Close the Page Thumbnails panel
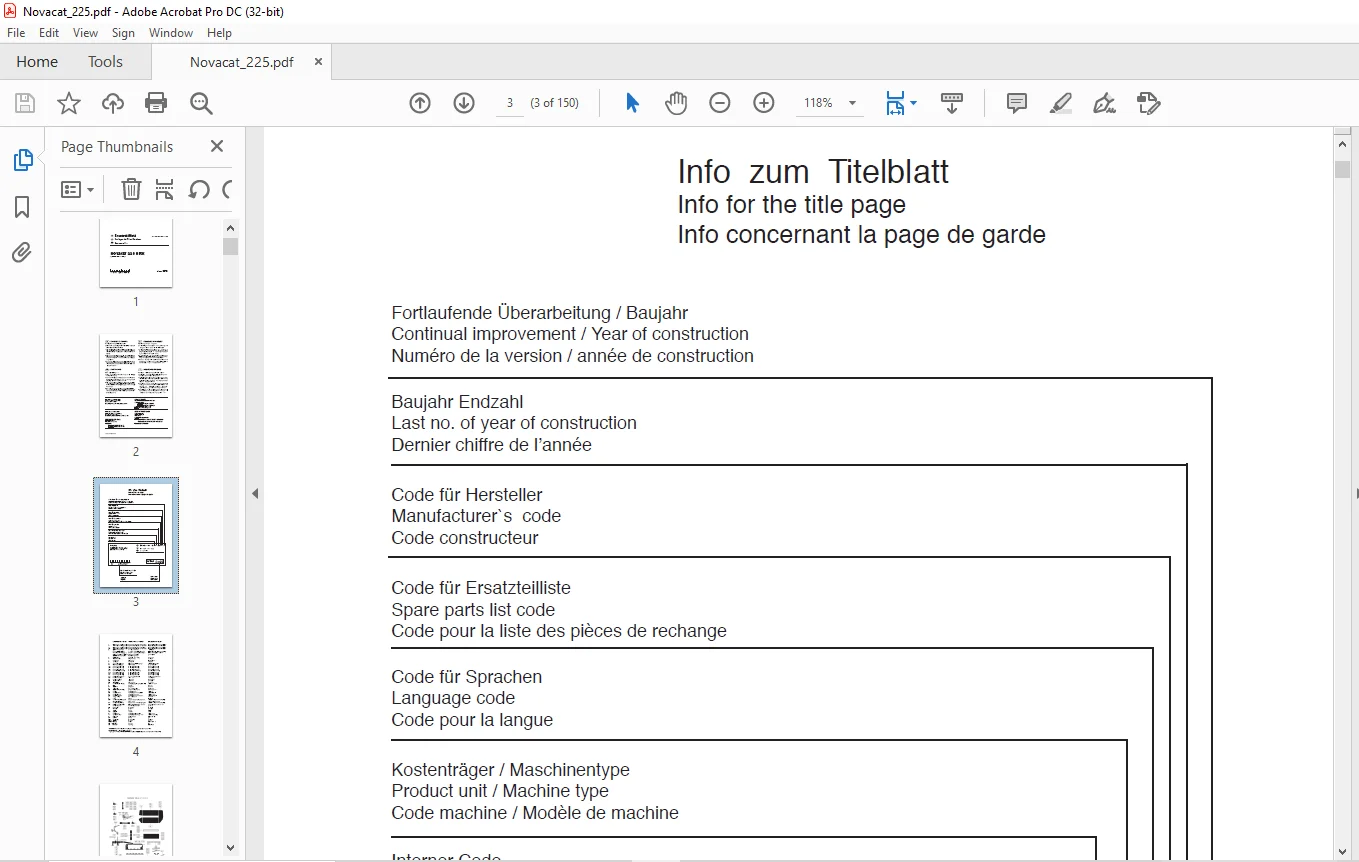 point(217,146)
